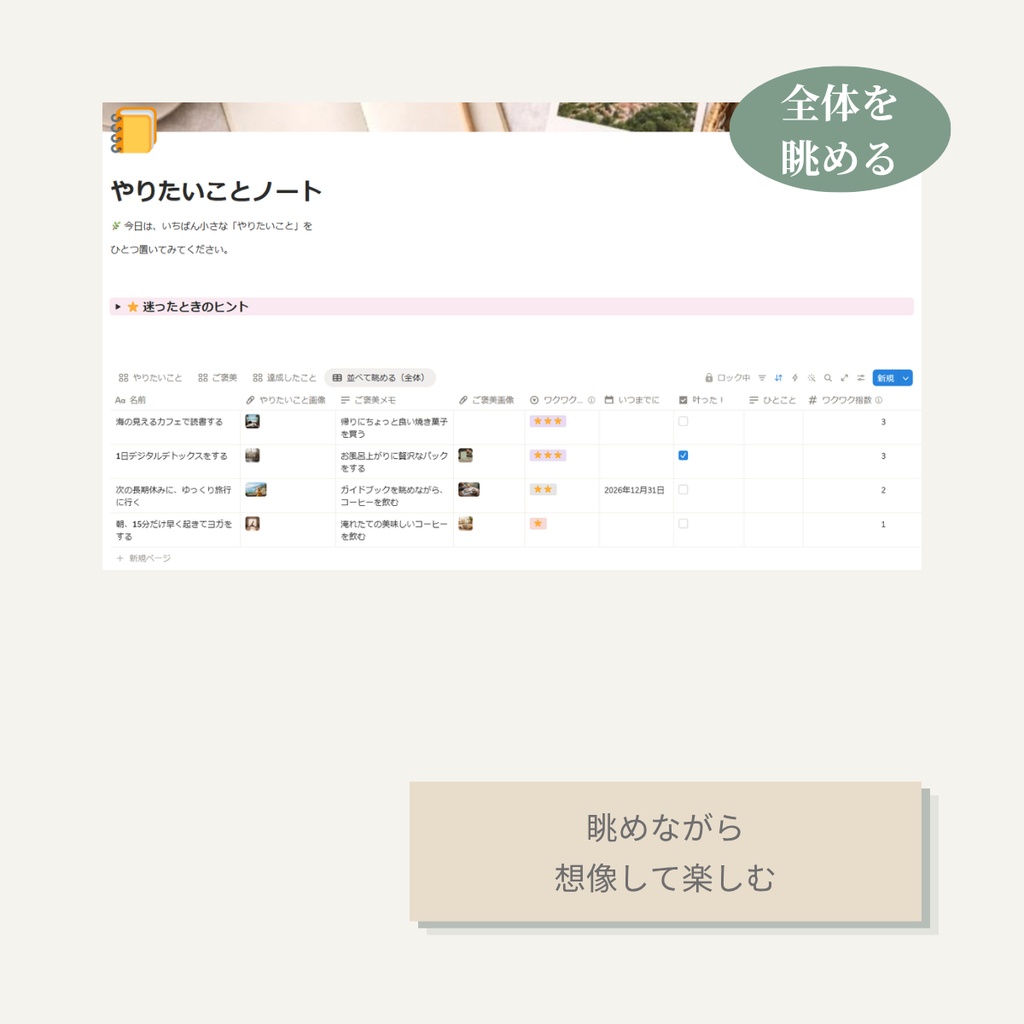1024x1024 pixels.
Task: Open ご褒美画像 thumbnail in デジタルデトックス row
Action: 465,455
